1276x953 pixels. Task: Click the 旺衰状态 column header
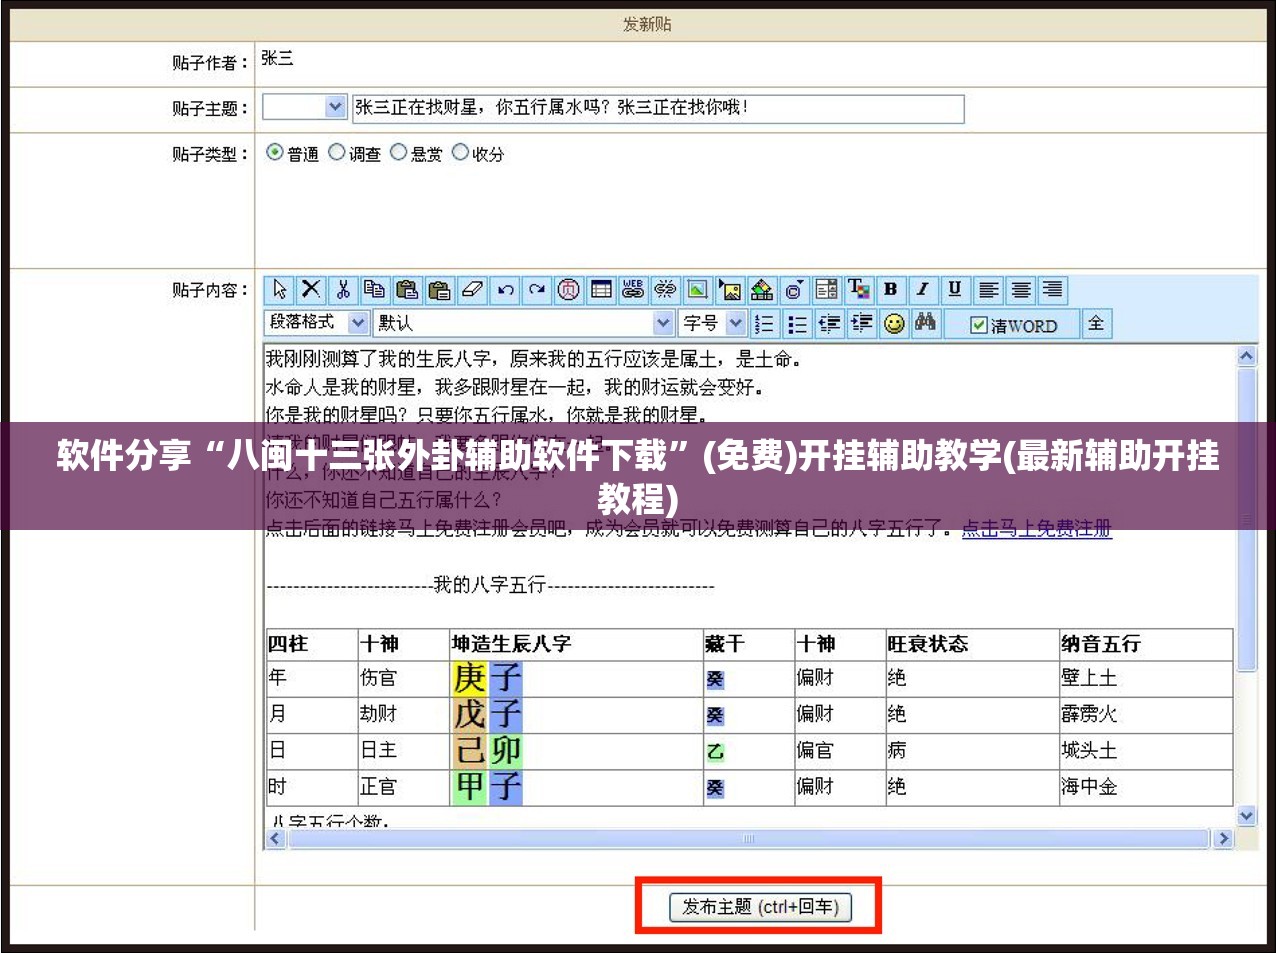[928, 644]
